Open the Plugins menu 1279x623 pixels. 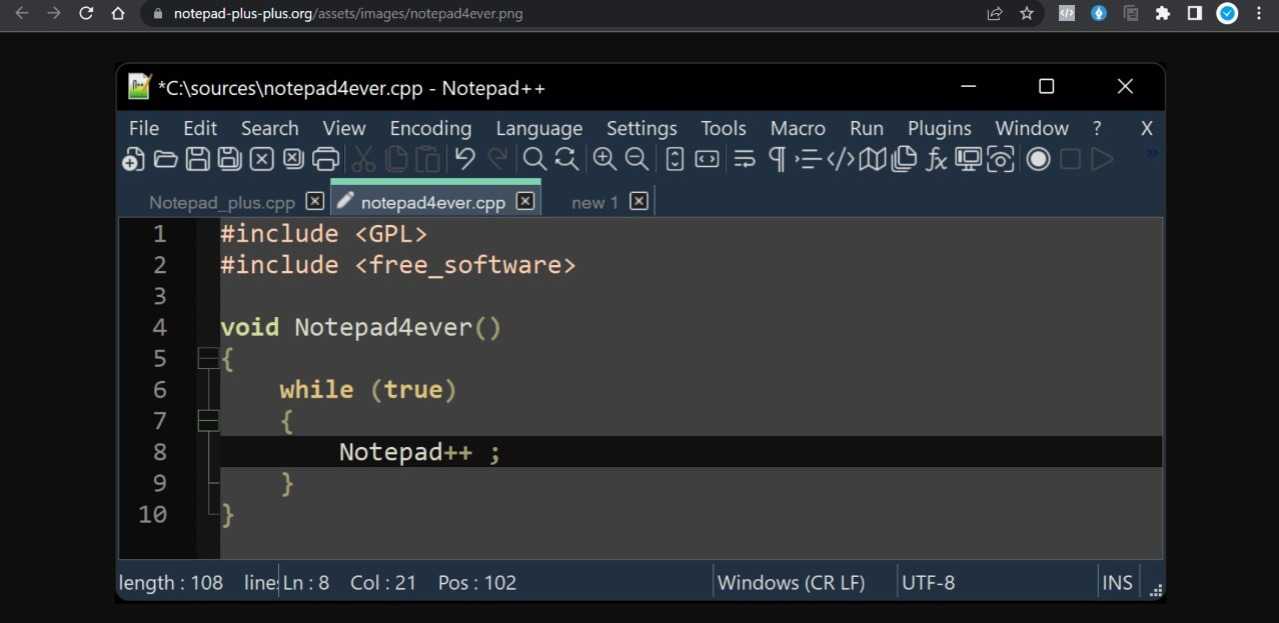pos(940,128)
